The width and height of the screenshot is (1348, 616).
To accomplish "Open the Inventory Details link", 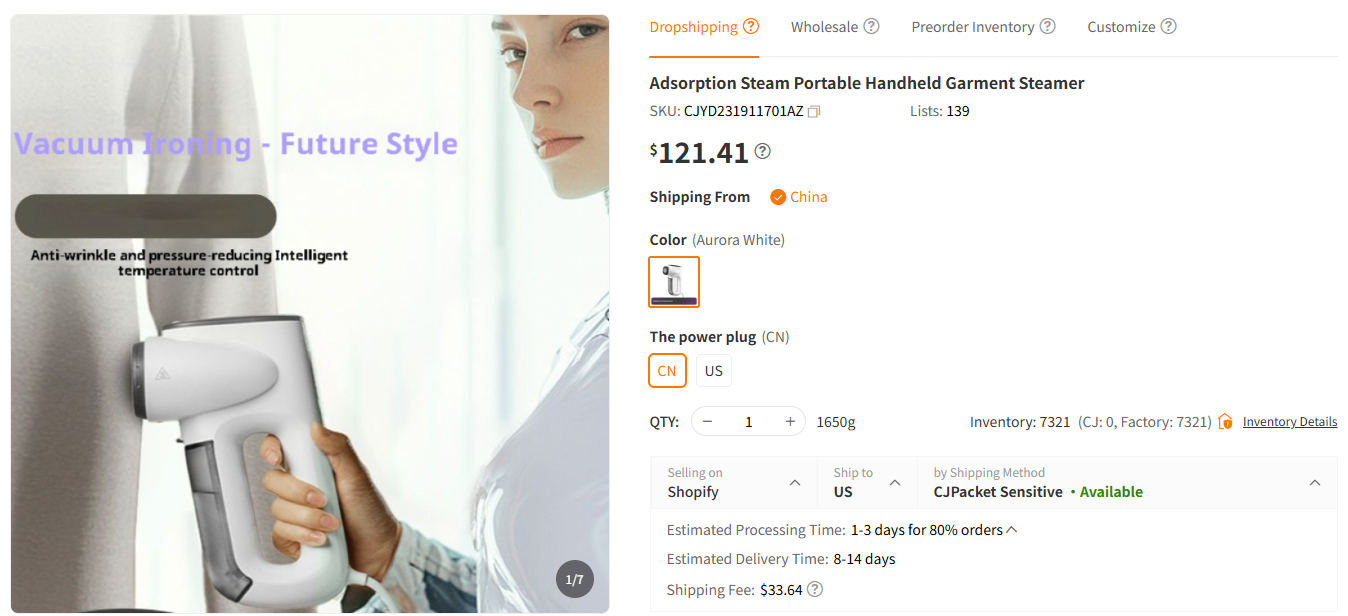I will [1289, 421].
